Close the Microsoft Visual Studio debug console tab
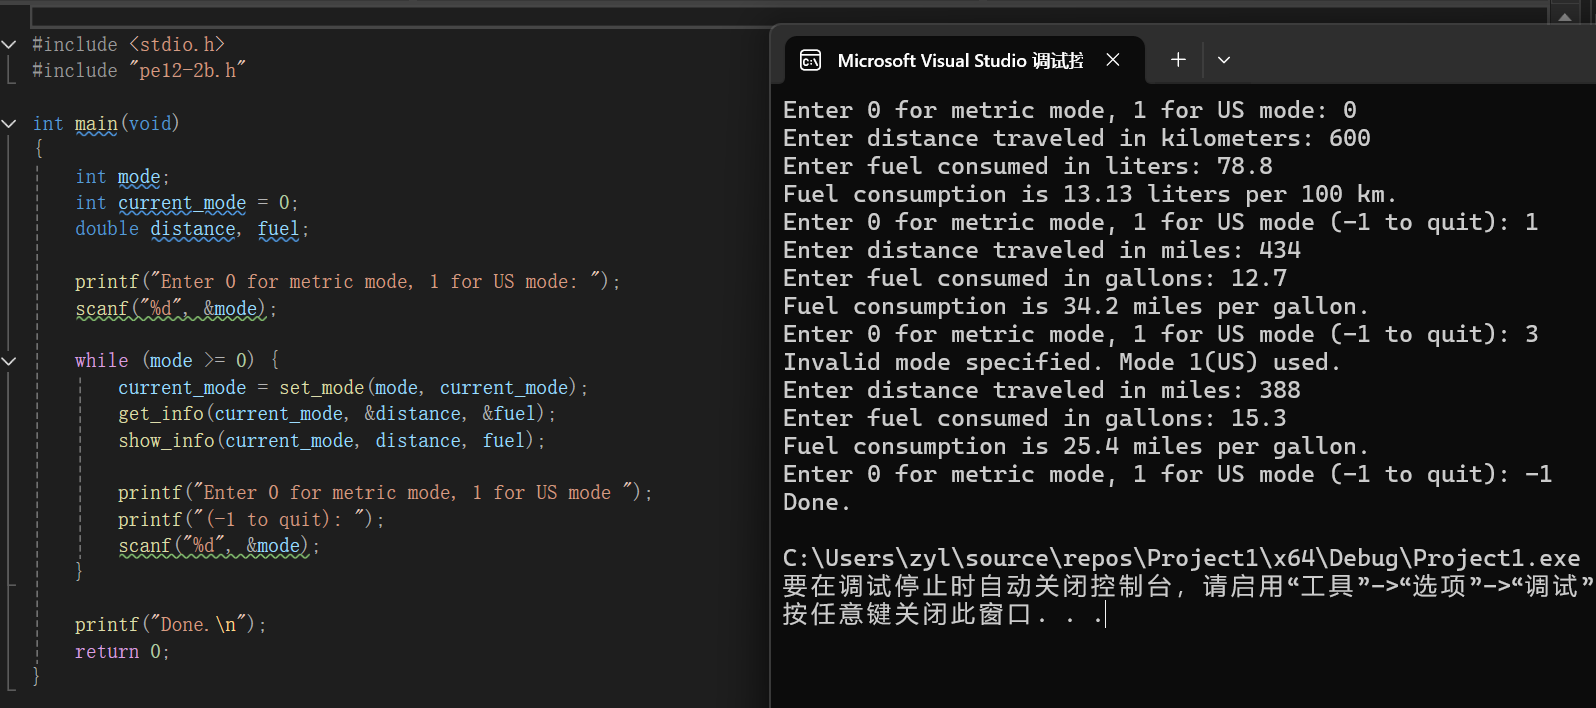Screen dimensions: 1596x708 coord(1112,60)
